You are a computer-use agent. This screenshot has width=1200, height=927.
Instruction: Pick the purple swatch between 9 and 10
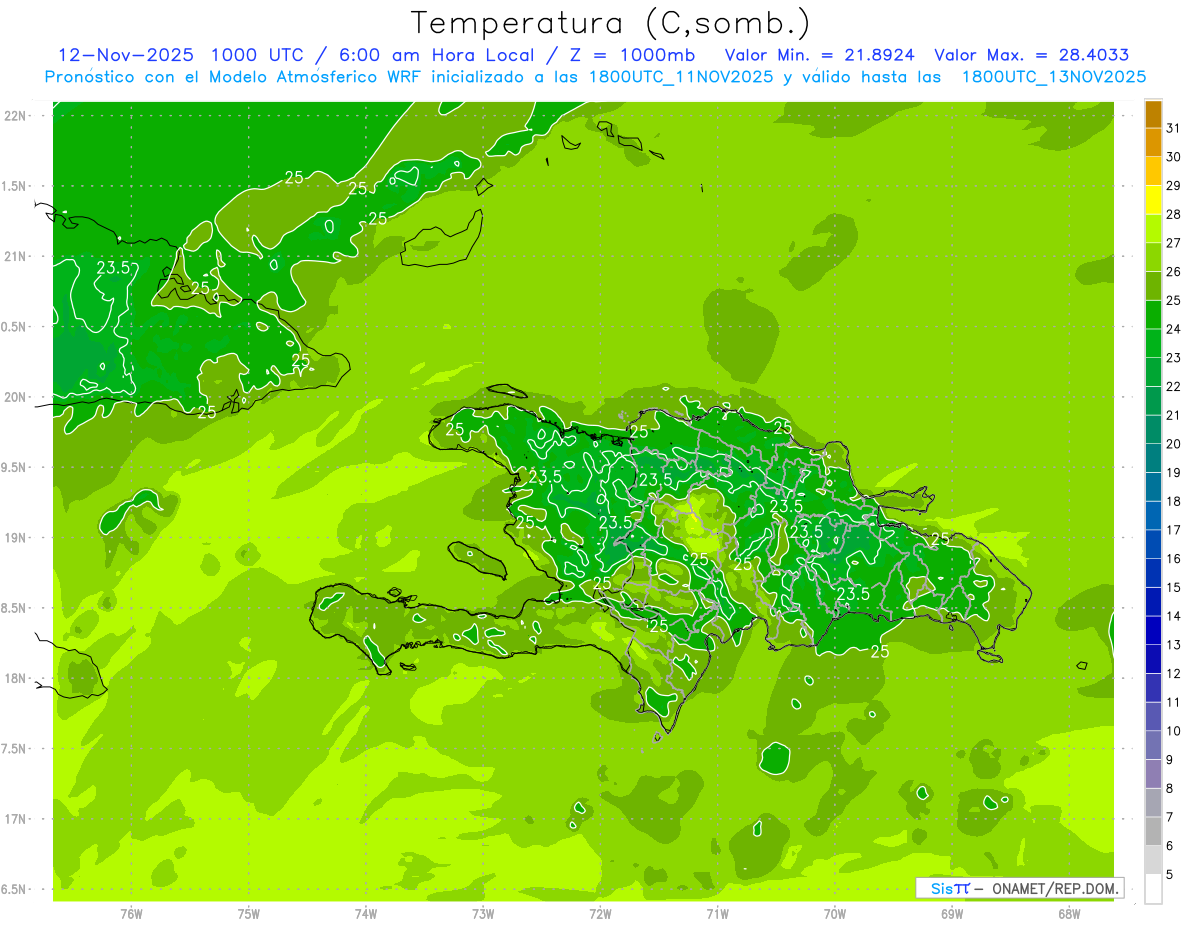[1153, 746]
